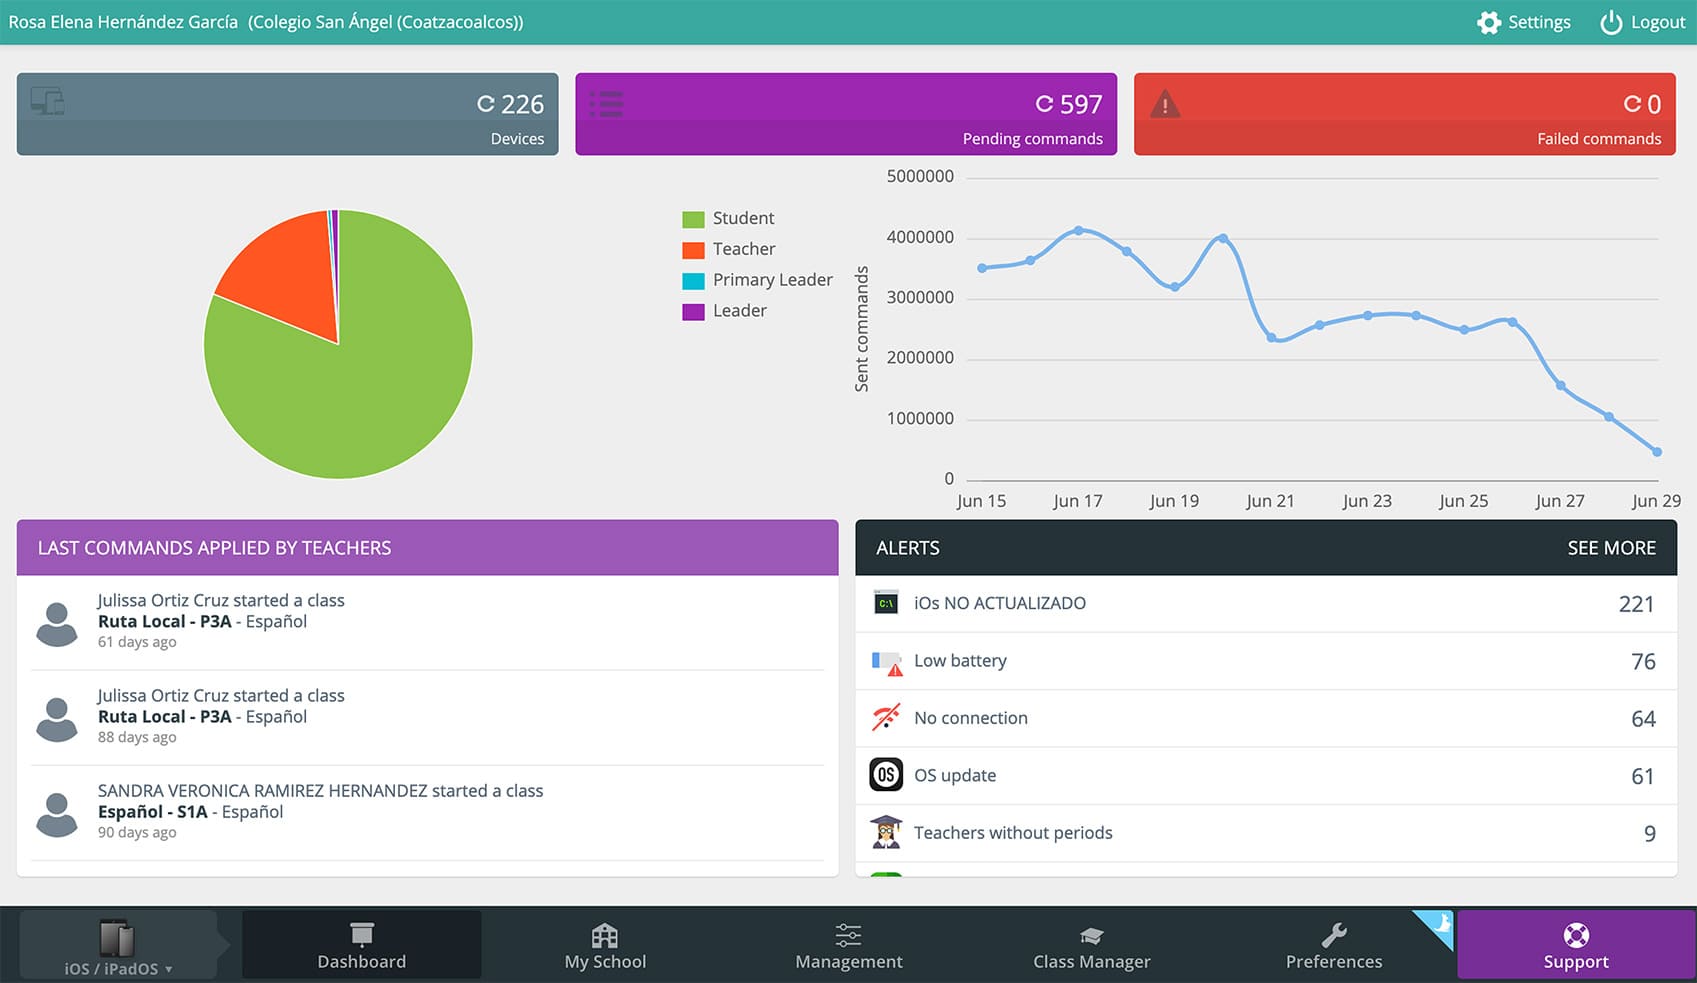Open the Class Manager tab
This screenshot has height=983, width=1697.
(x=1092, y=945)
